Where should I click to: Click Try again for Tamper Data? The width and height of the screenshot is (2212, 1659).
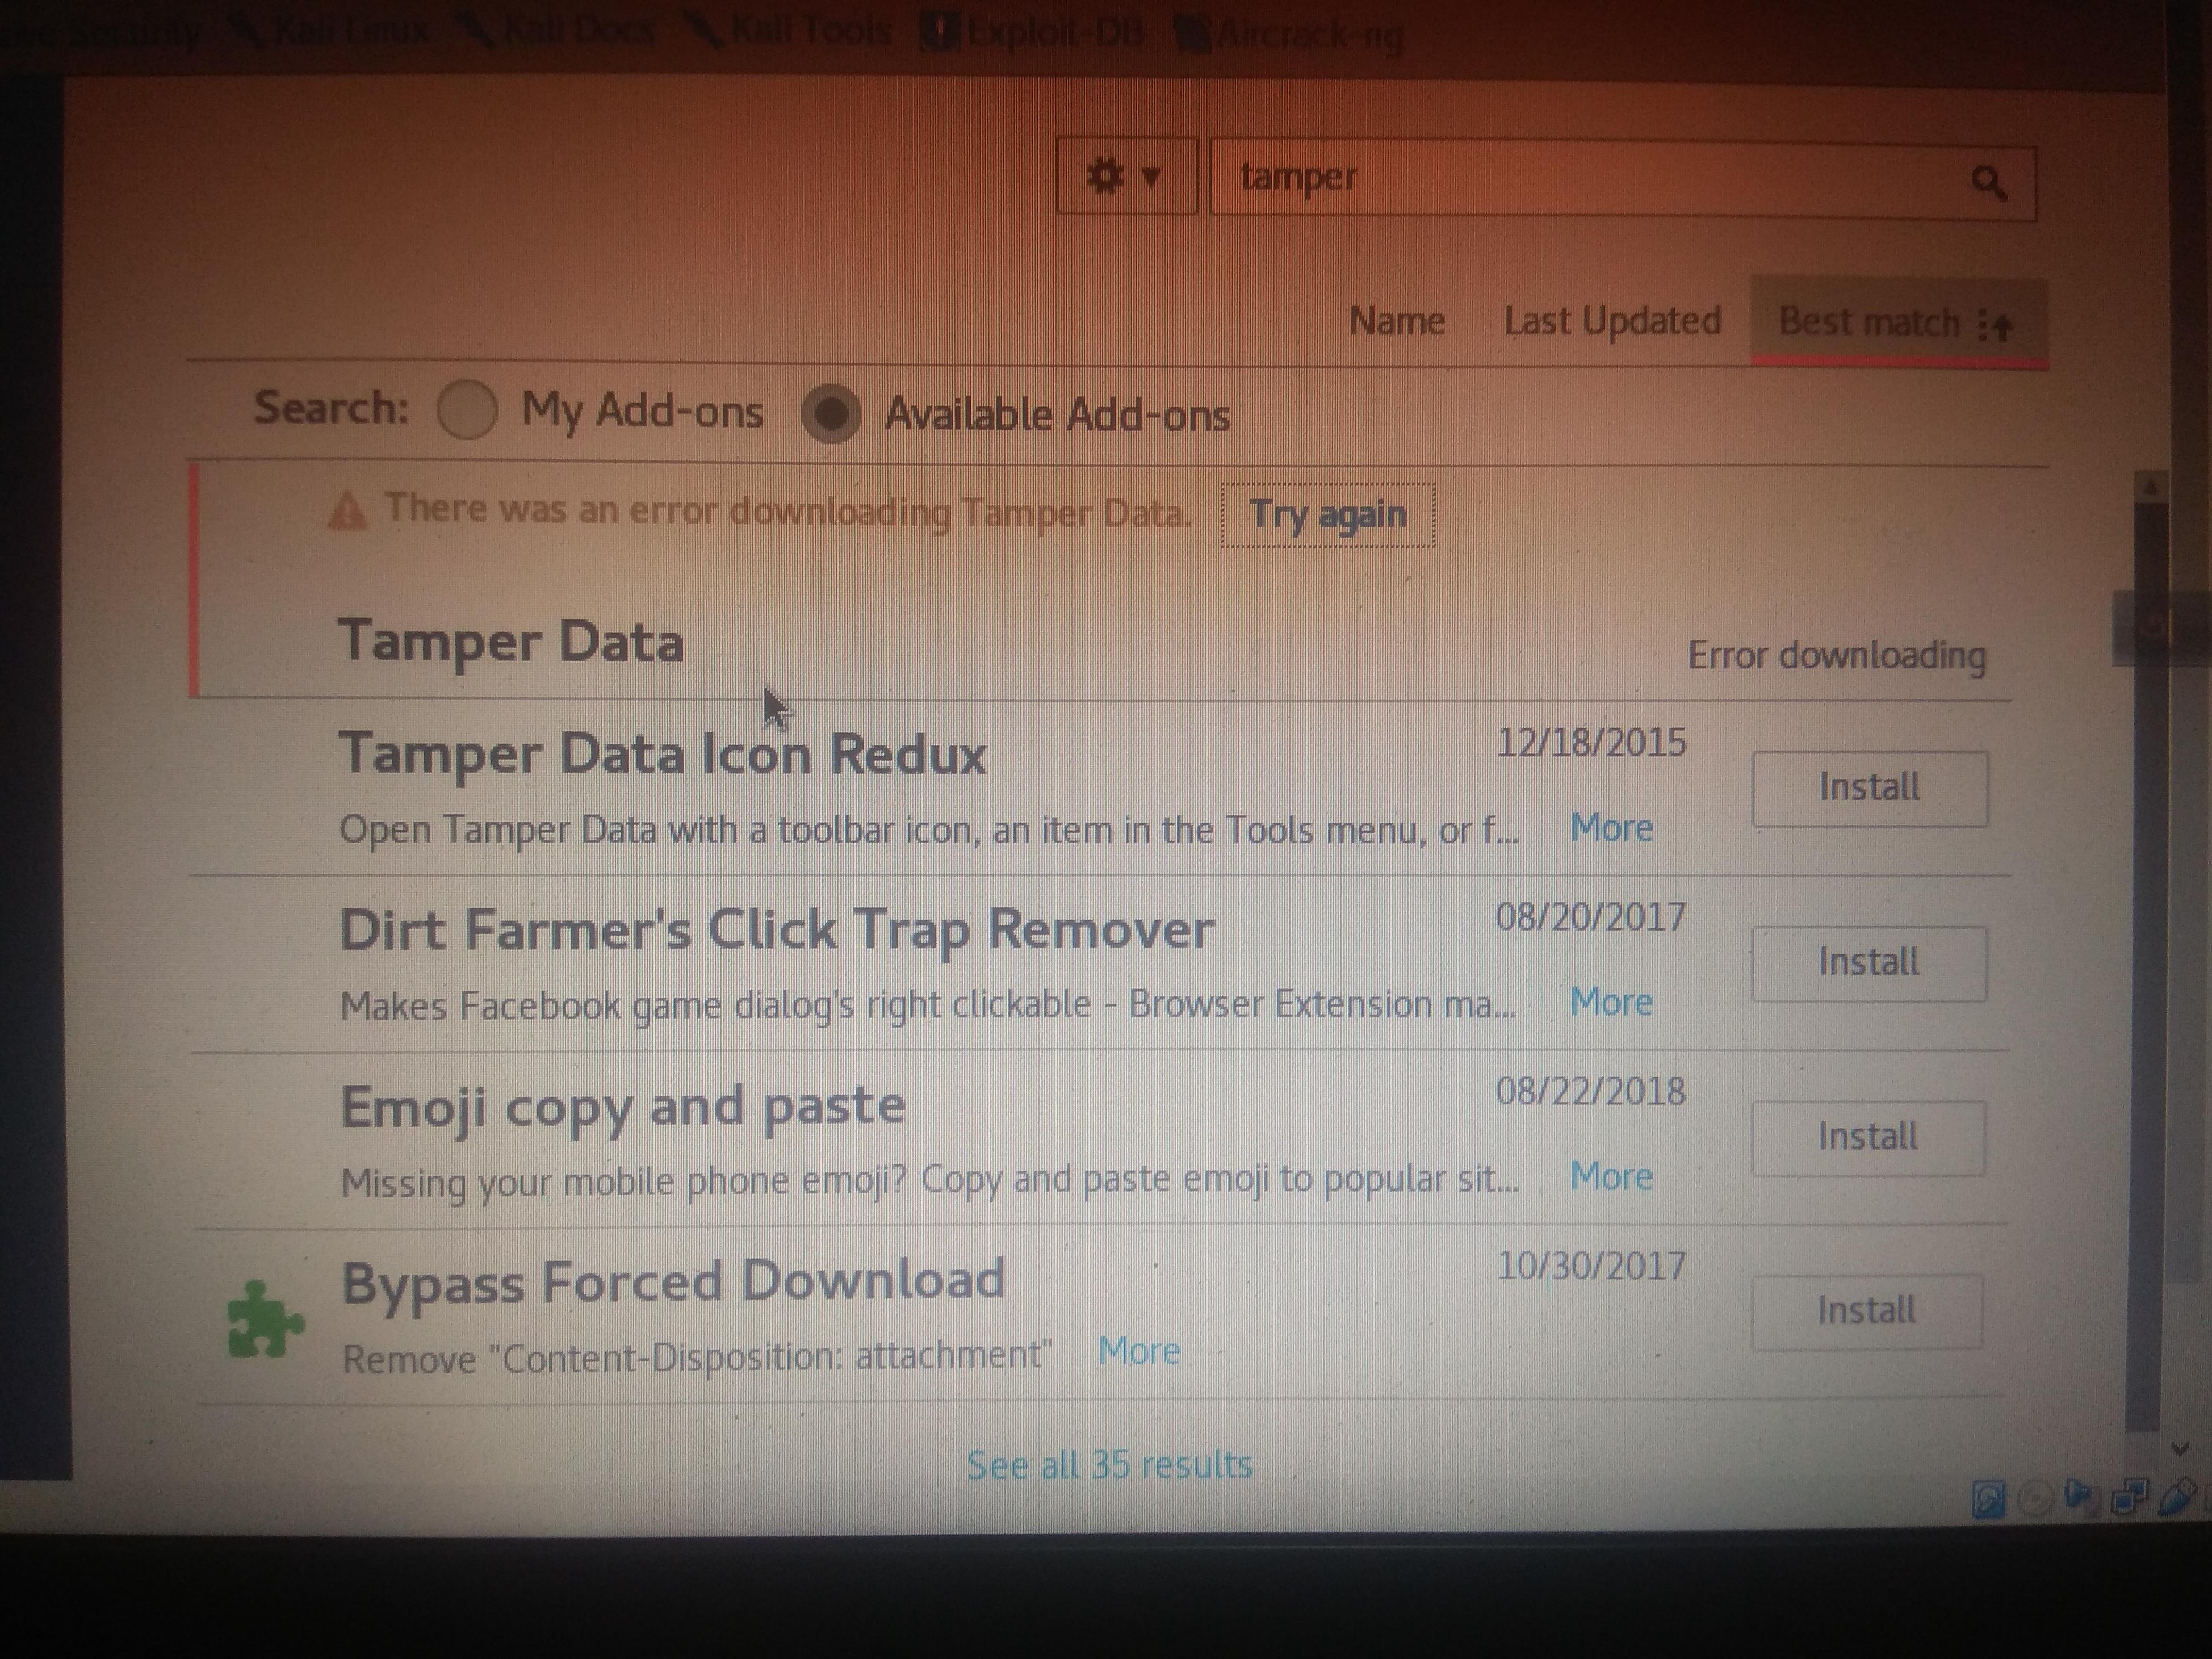click(x=1327, y=515)
